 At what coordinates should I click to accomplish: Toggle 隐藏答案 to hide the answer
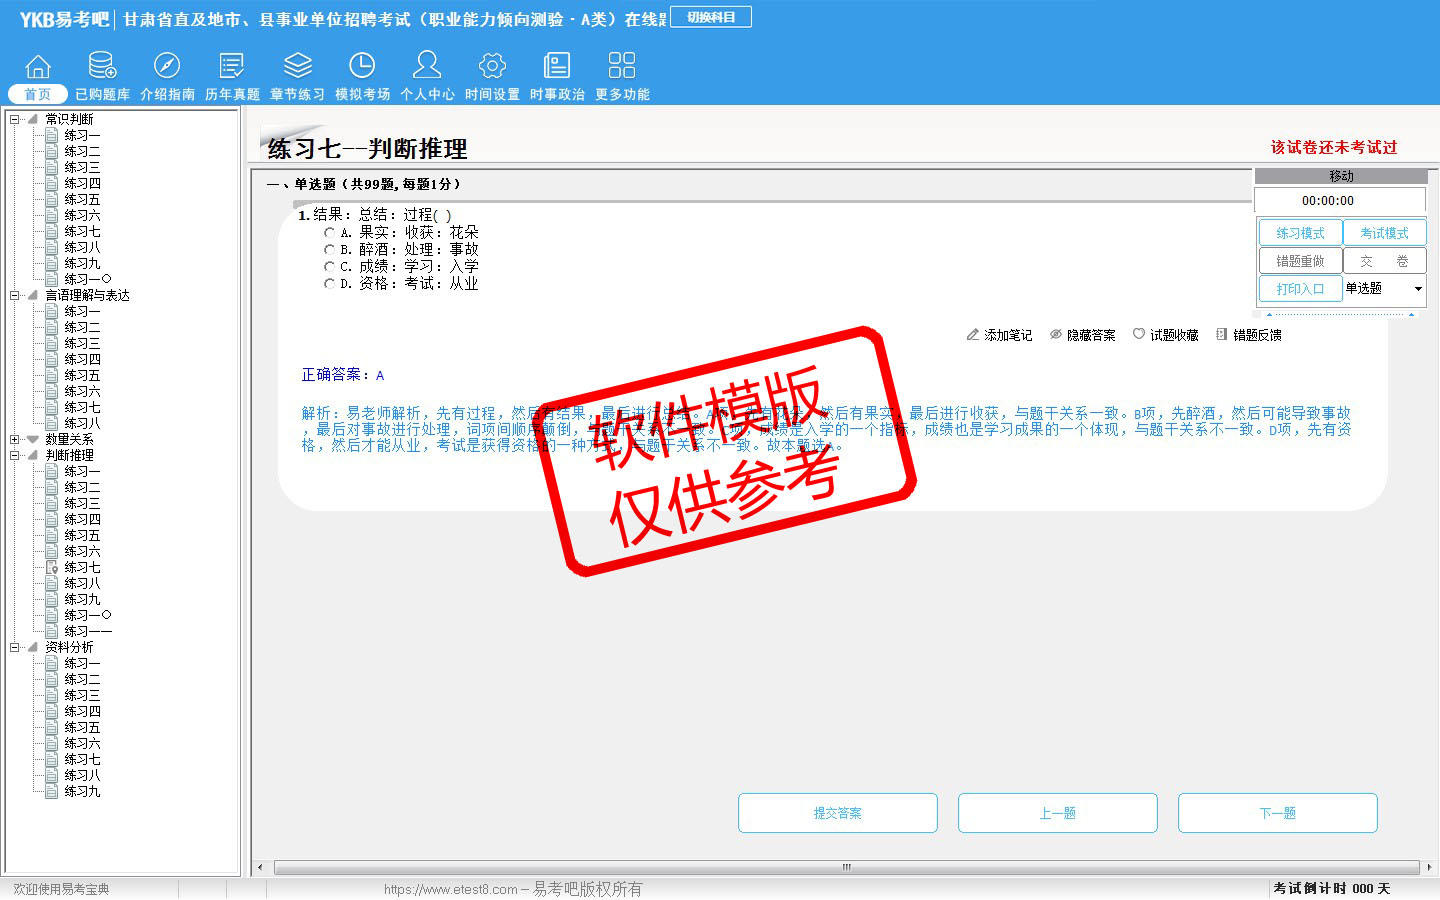click(1082, 335)
